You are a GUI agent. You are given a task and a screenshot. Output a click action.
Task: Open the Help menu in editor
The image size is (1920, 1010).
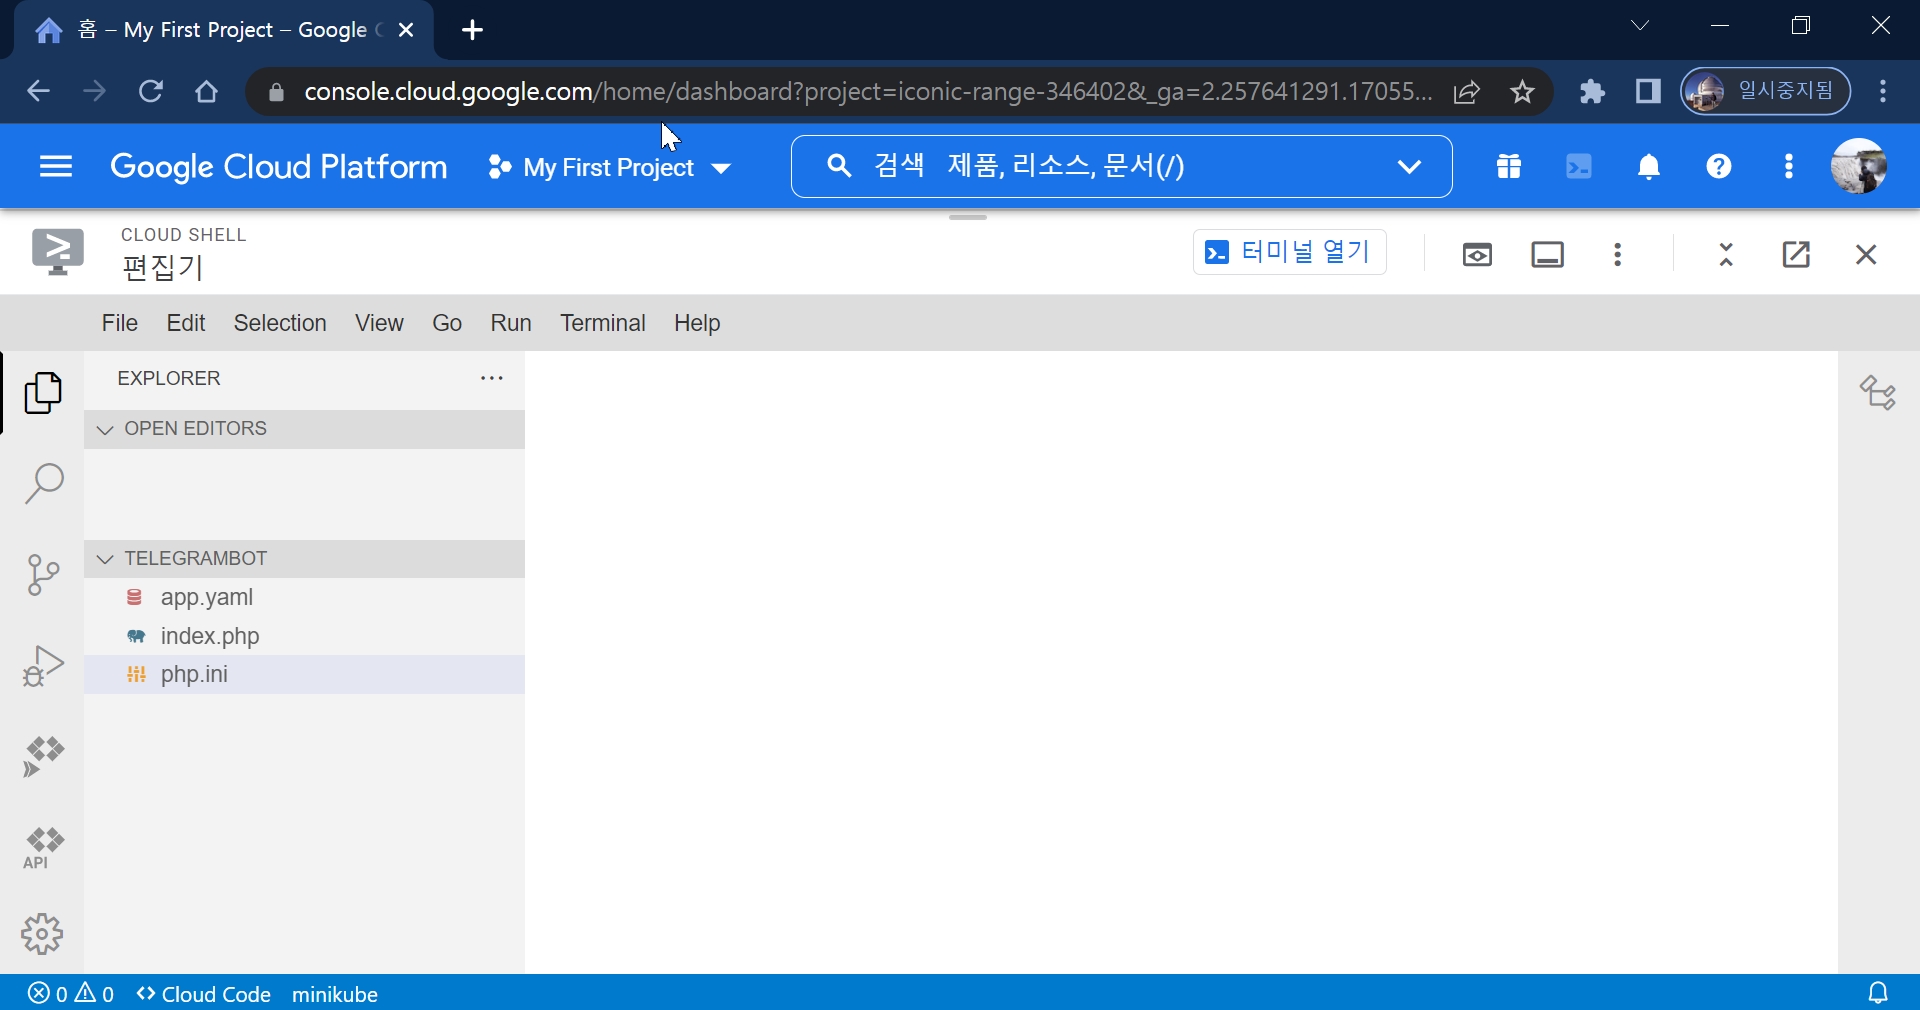697,323
